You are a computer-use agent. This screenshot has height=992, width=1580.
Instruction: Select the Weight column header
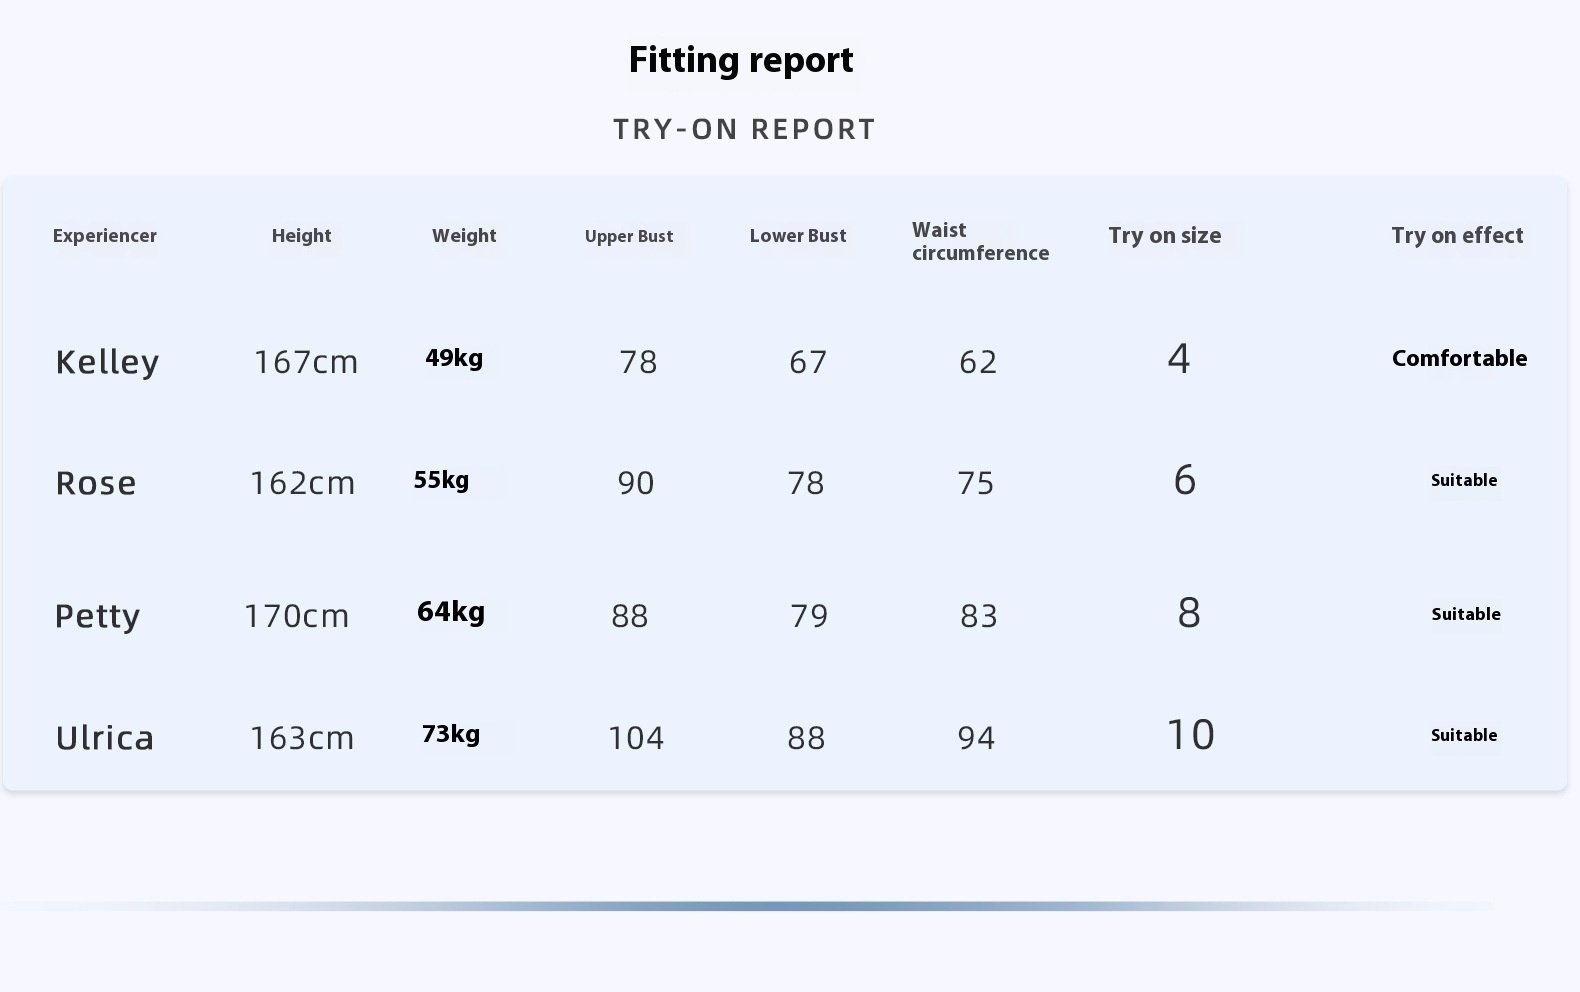[464, 236]
